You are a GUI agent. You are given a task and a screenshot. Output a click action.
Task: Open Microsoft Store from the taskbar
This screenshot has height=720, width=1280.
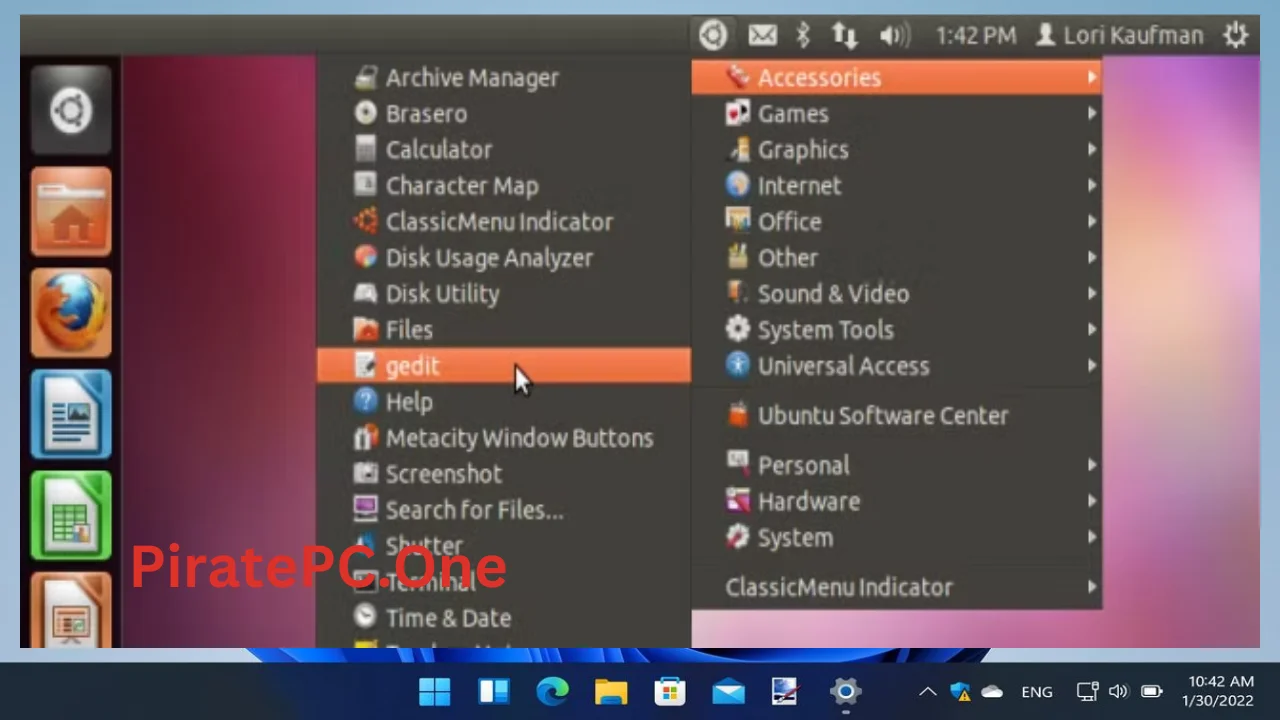click(x=669, y=691)
